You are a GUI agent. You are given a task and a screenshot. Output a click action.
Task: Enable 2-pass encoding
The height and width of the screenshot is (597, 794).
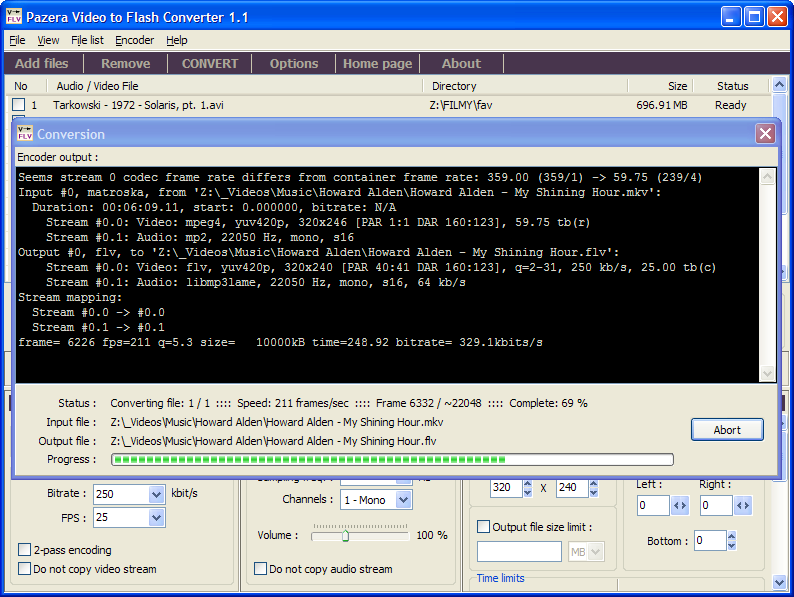24,549
